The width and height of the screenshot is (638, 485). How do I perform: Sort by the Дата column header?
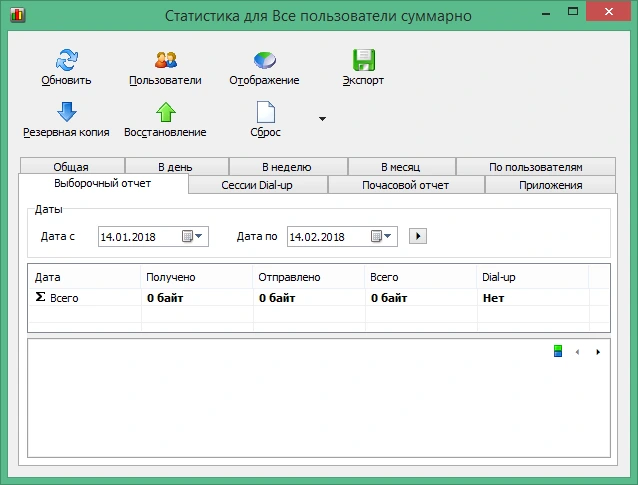pyautogui.click(x=85, y=277)
